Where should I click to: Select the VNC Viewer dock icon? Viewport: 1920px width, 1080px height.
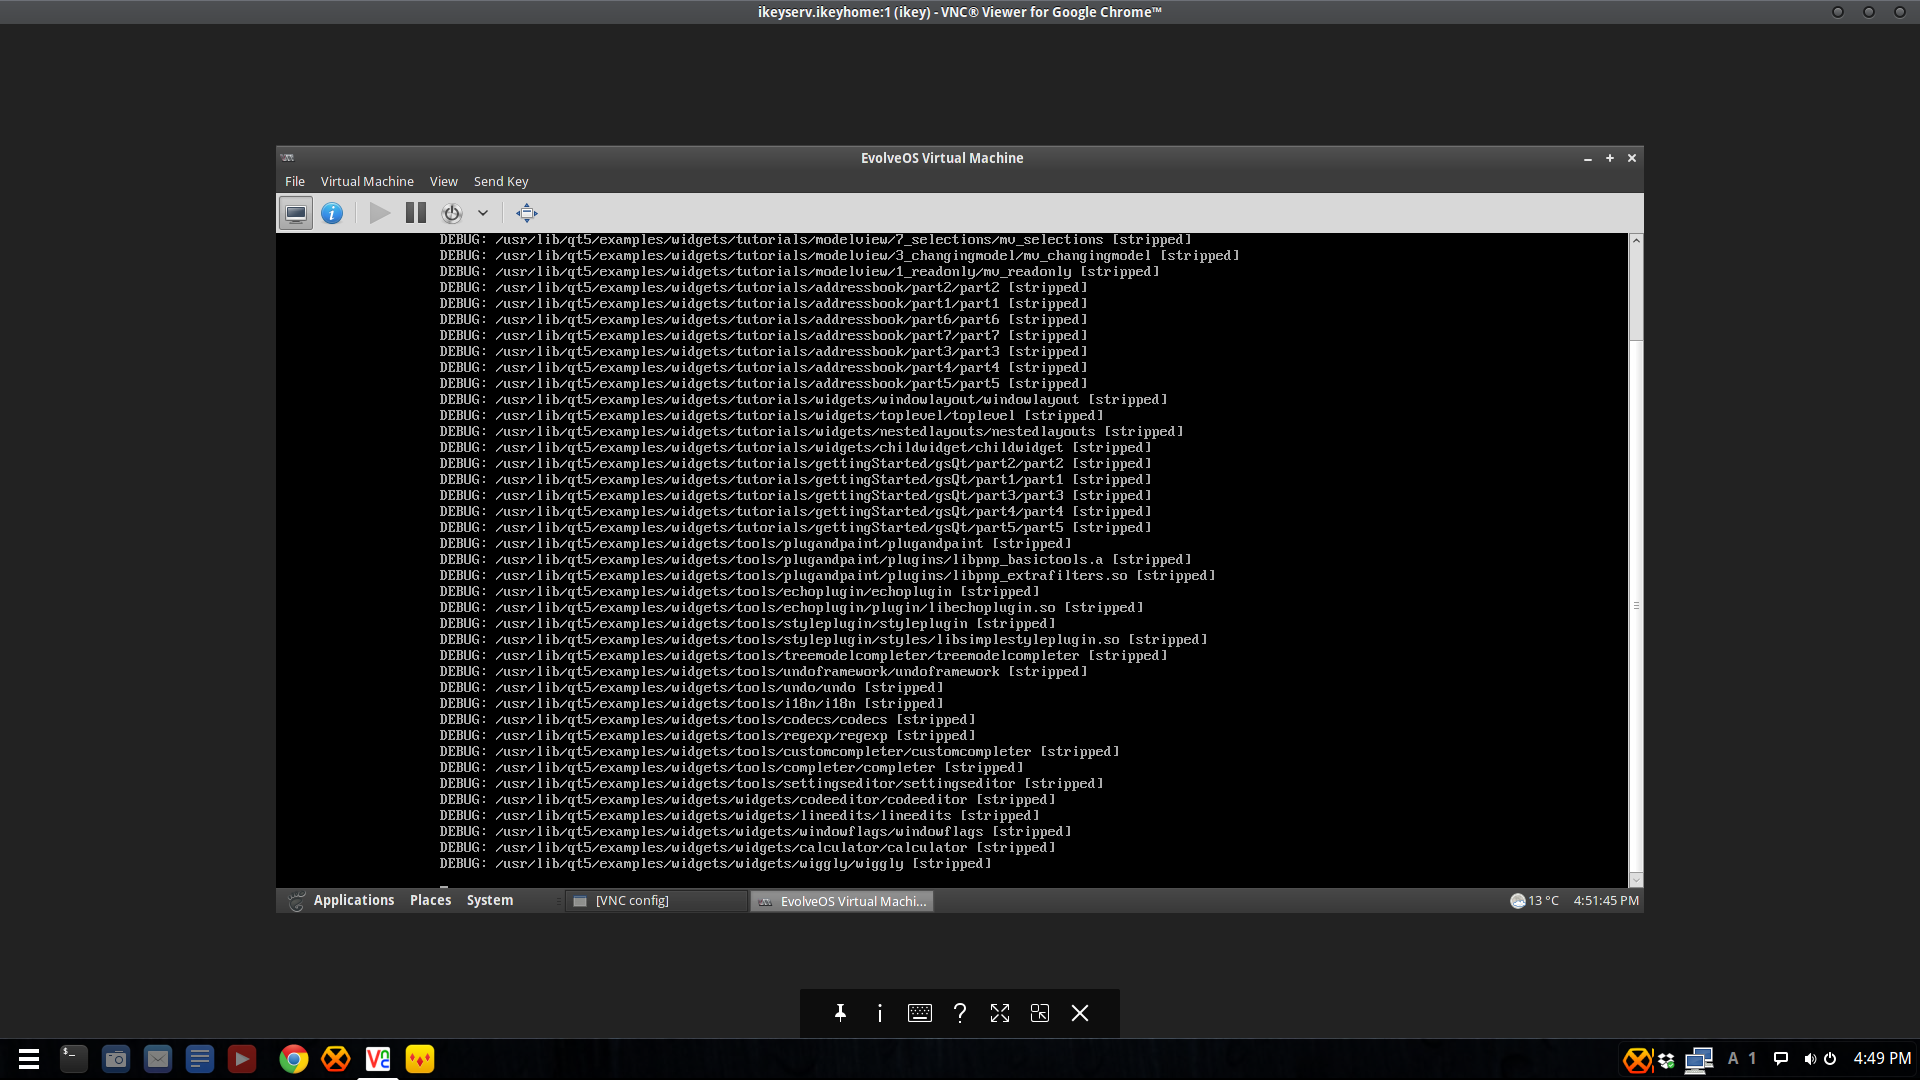pyautogui.click(x=378, y=1059)
